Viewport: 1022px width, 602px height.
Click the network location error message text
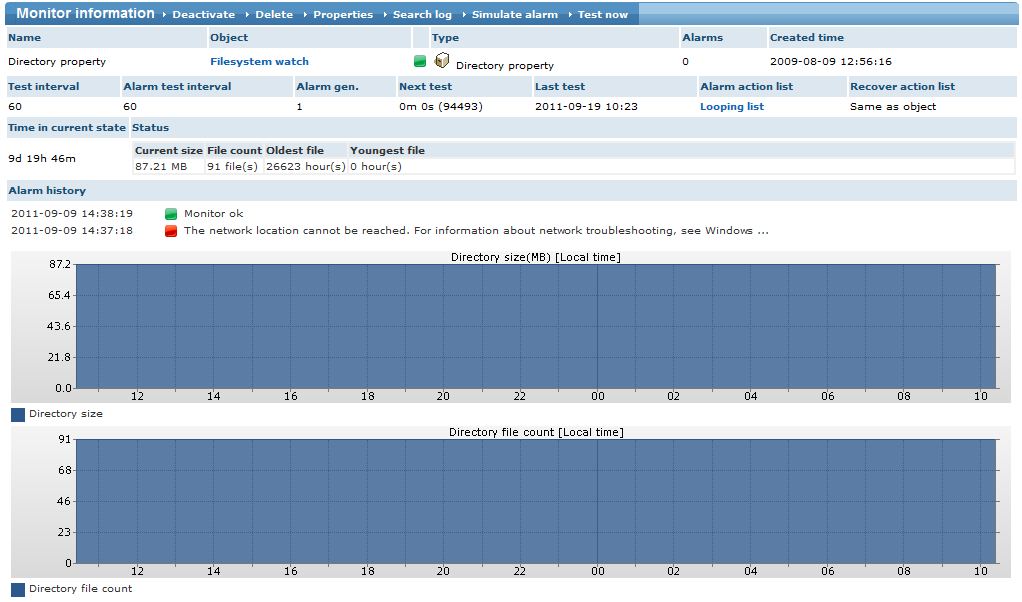[475, 231]
